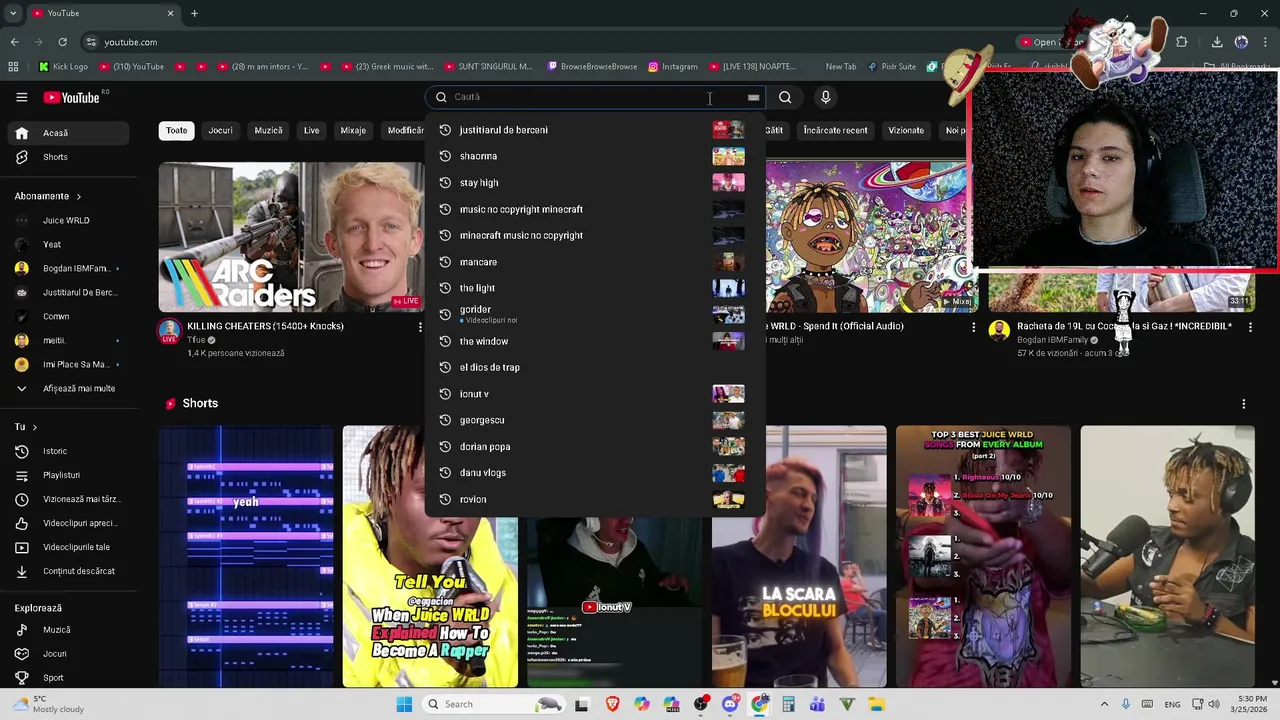Open Videoclipuri apreciate list
The width and height of the screenshot is (1280, 720).
[x=68, y=523]
